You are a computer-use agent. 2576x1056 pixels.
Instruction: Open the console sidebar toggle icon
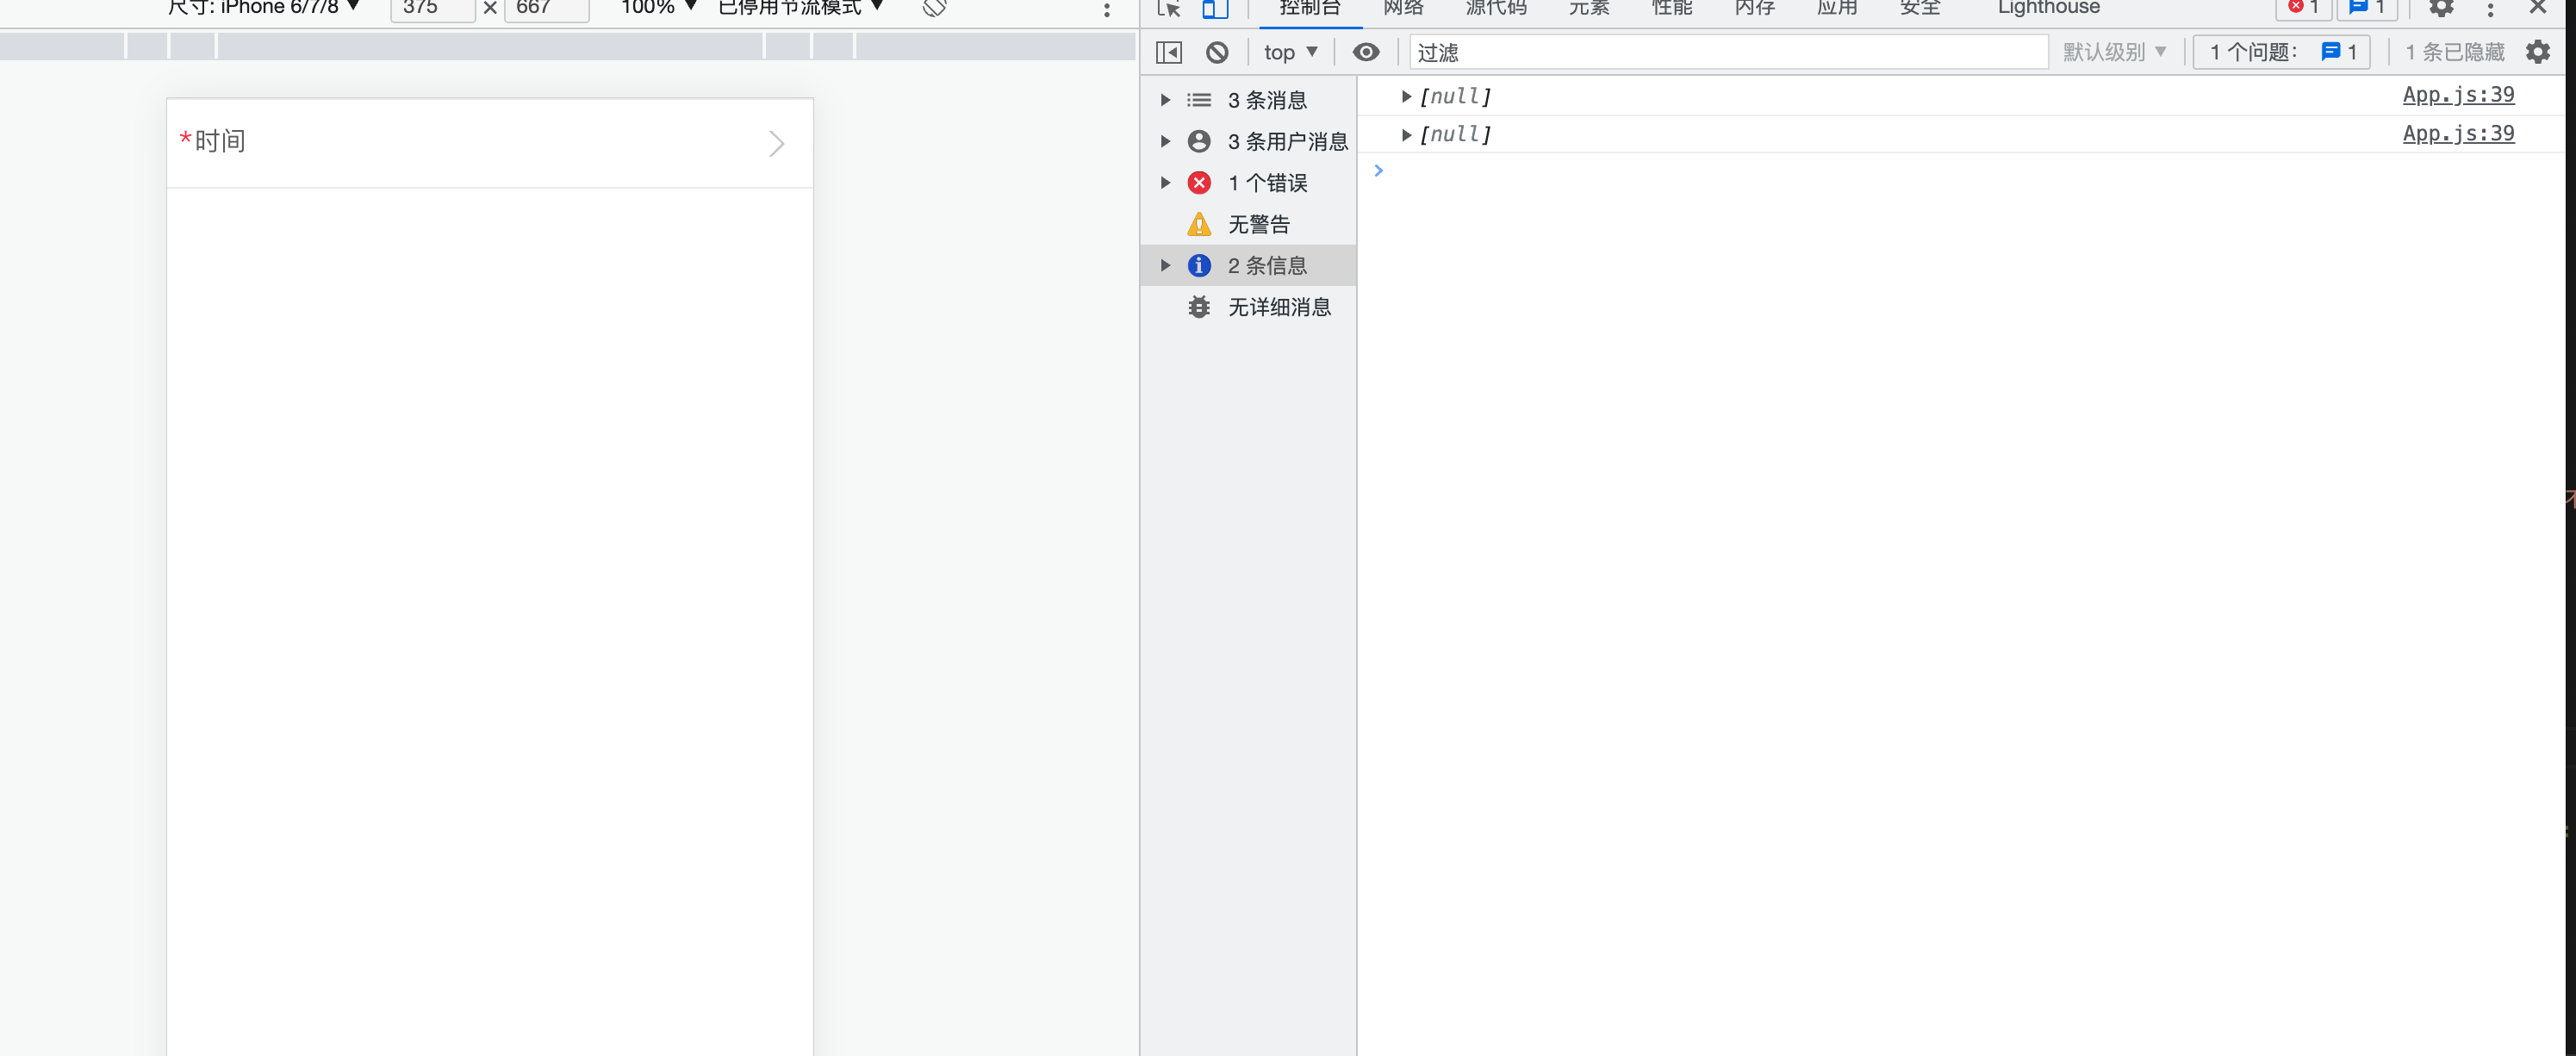(x=1169, y=51)
